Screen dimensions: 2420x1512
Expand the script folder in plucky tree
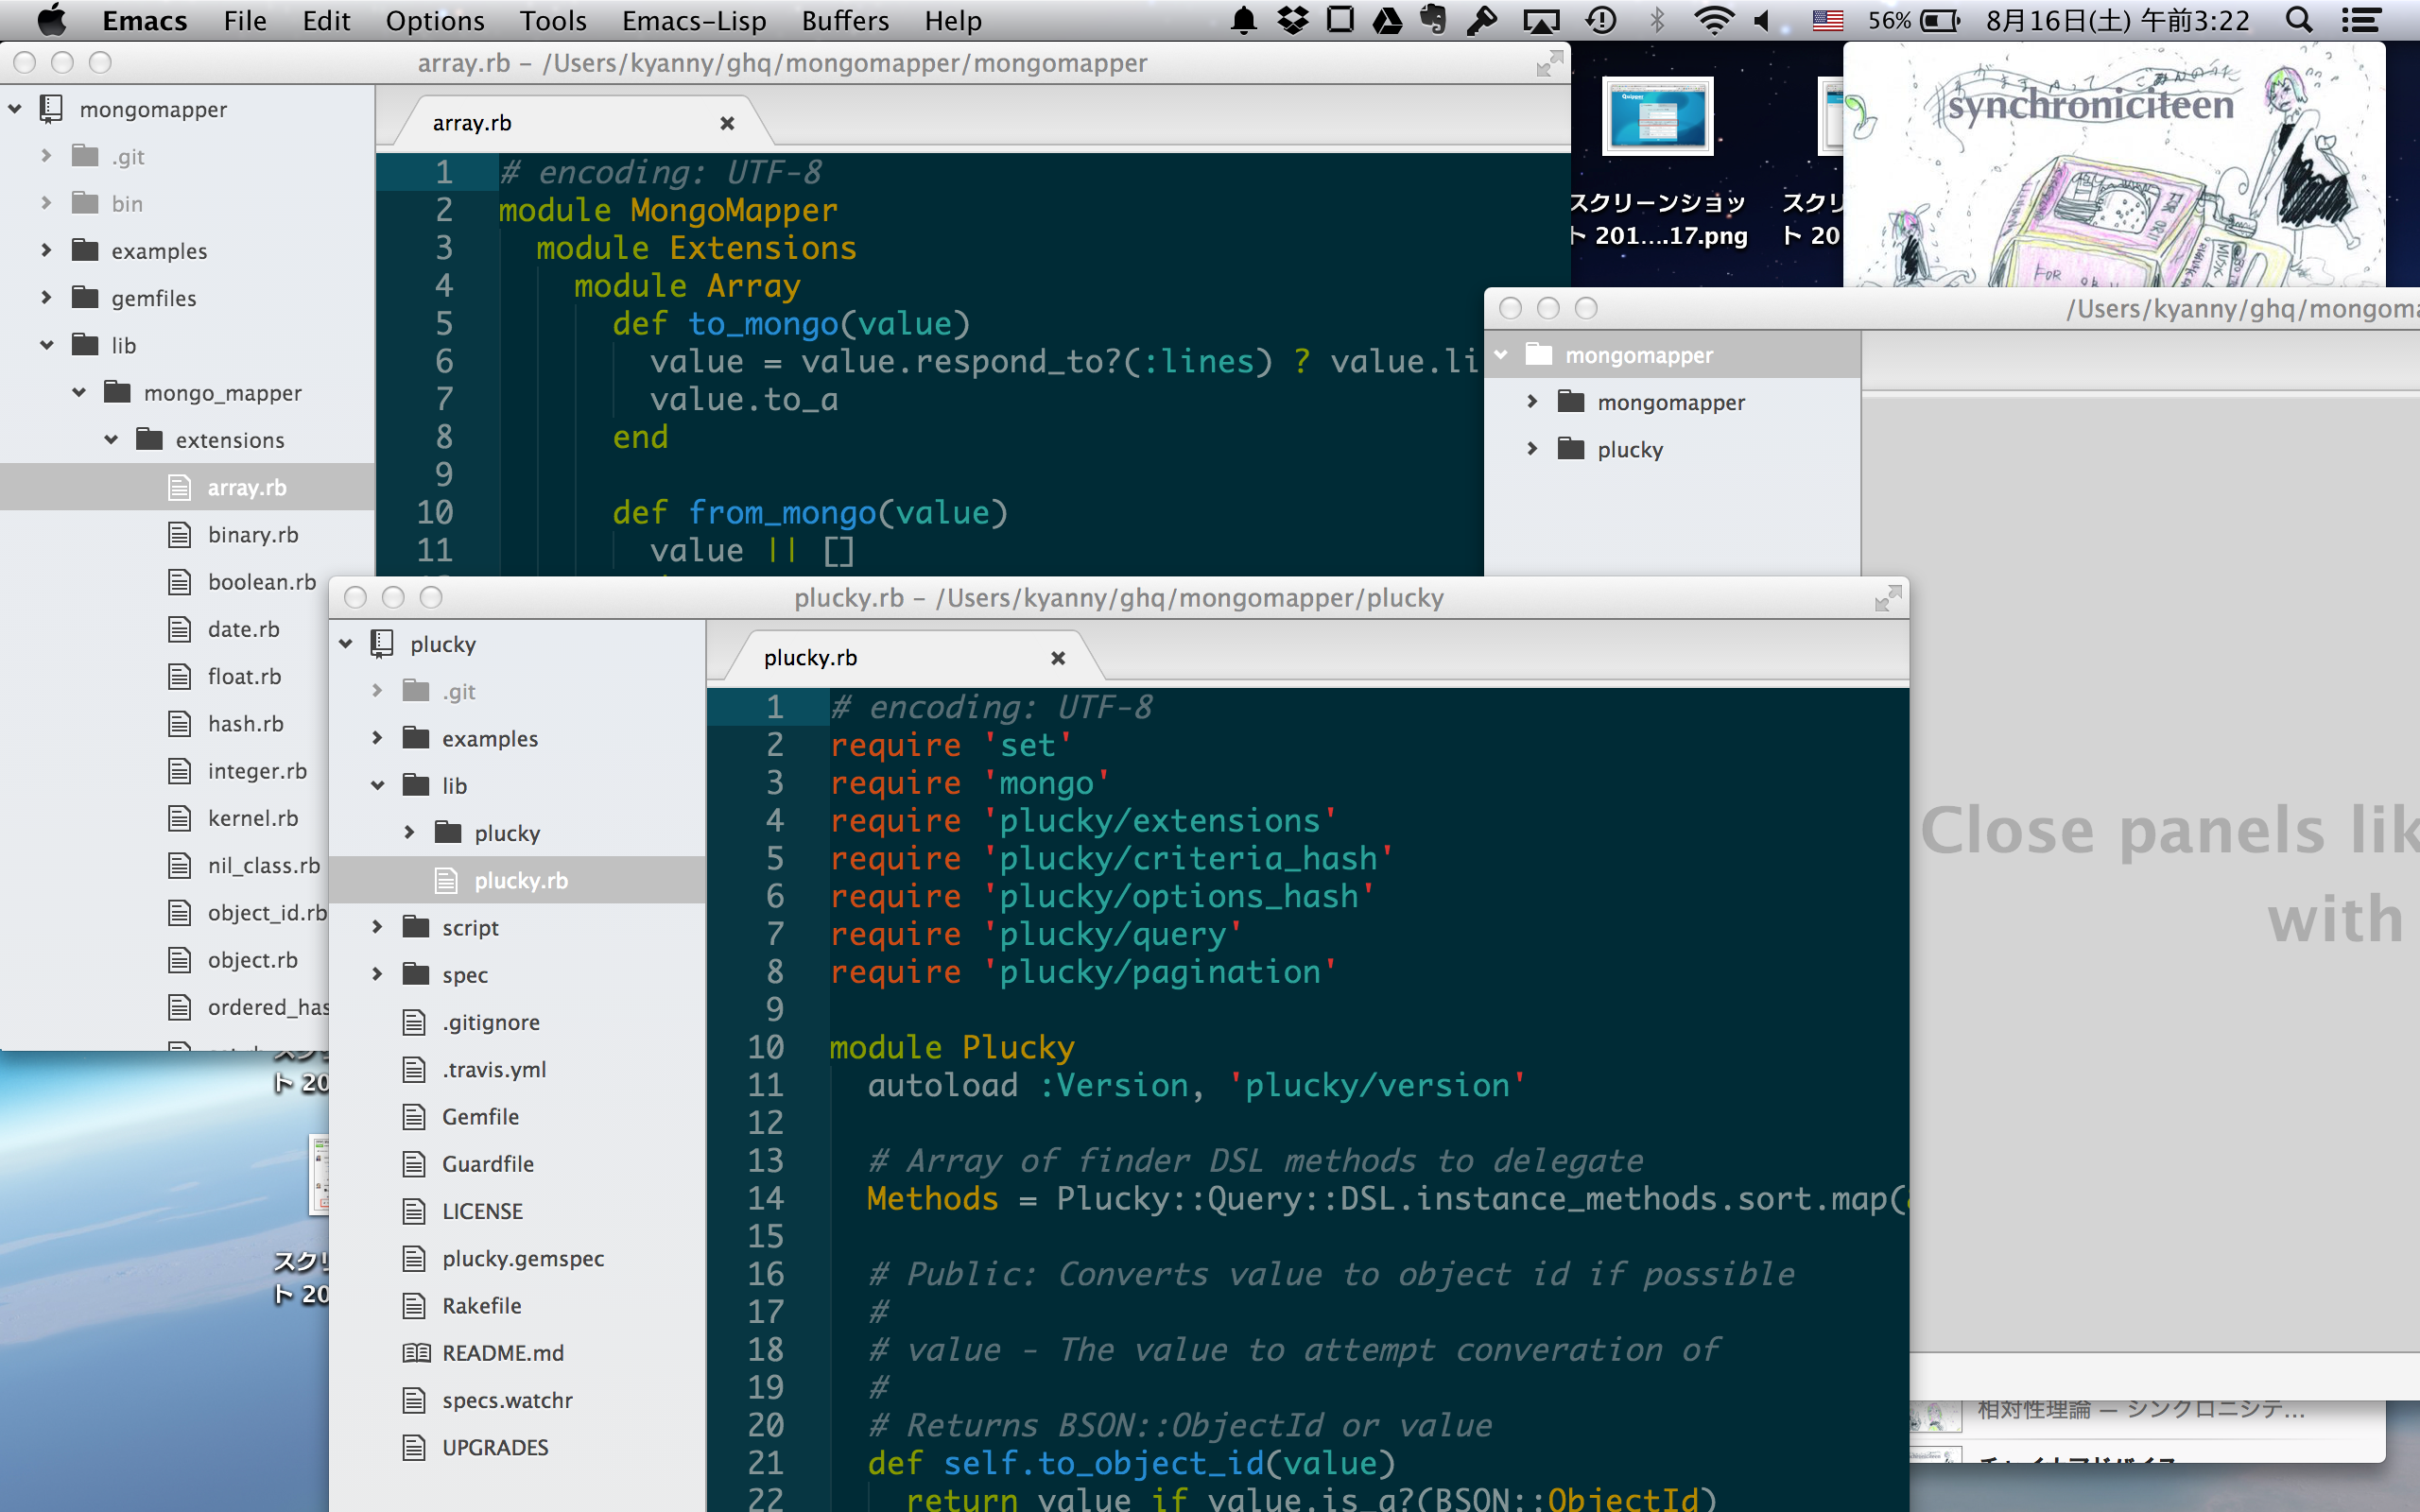(377, 927)
